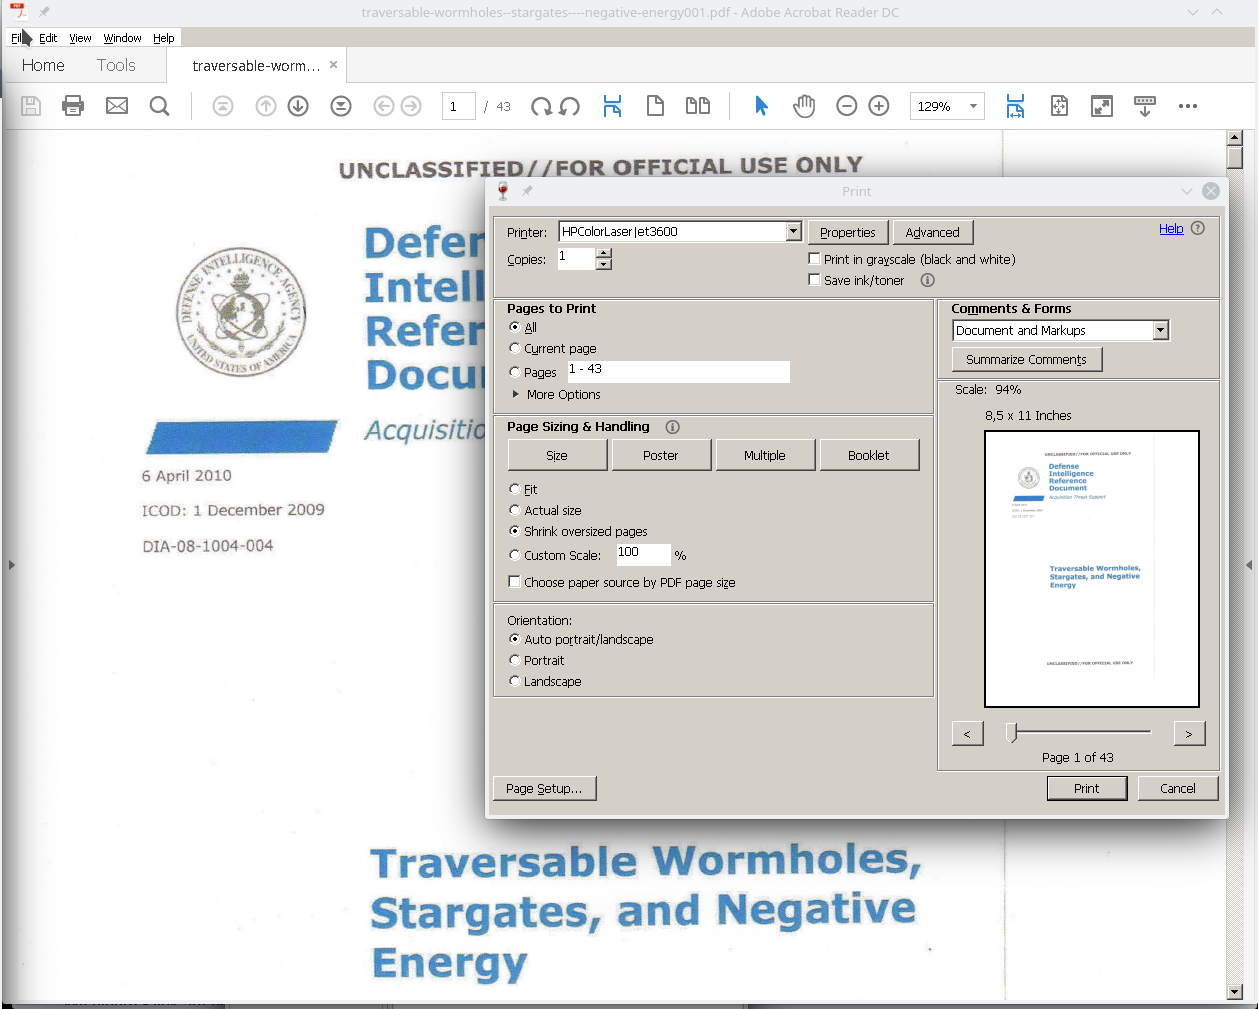Open the search magnifier tool
Image resolution: width=1258 pixels, height=1009 pixels.
point(159,106)
